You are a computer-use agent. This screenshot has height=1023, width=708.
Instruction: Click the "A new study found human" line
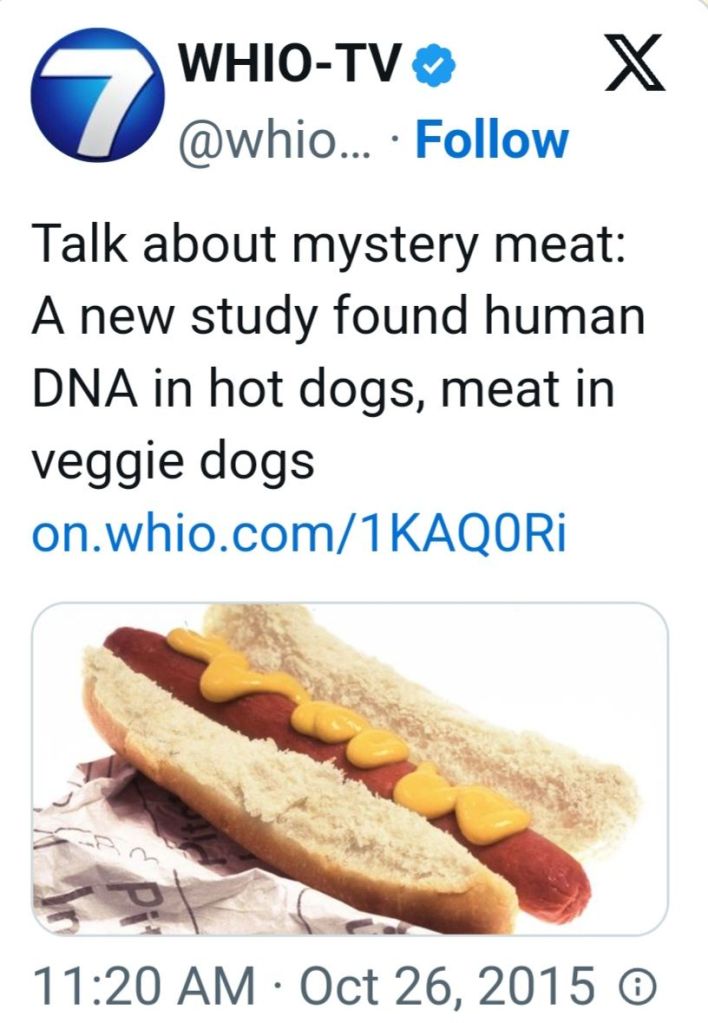(339, 319)
